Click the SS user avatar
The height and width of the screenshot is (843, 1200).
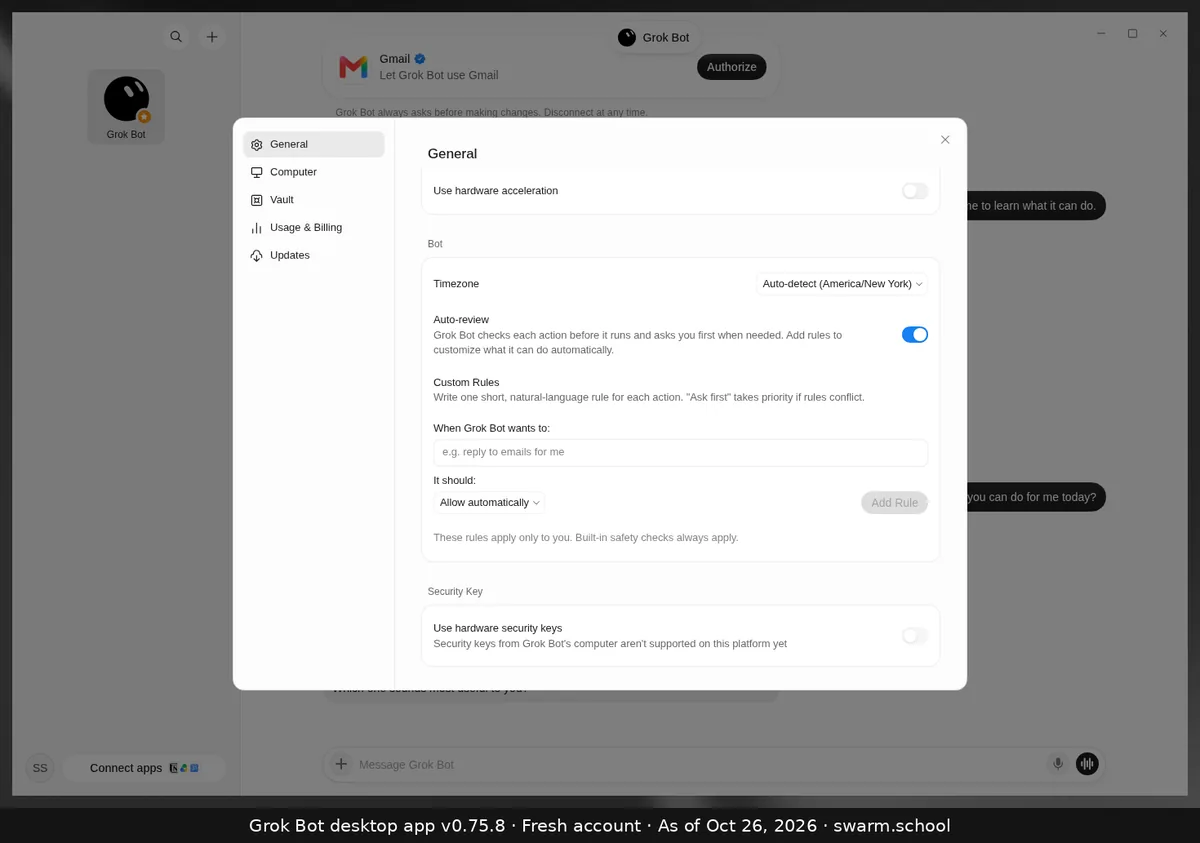[40, 768]
